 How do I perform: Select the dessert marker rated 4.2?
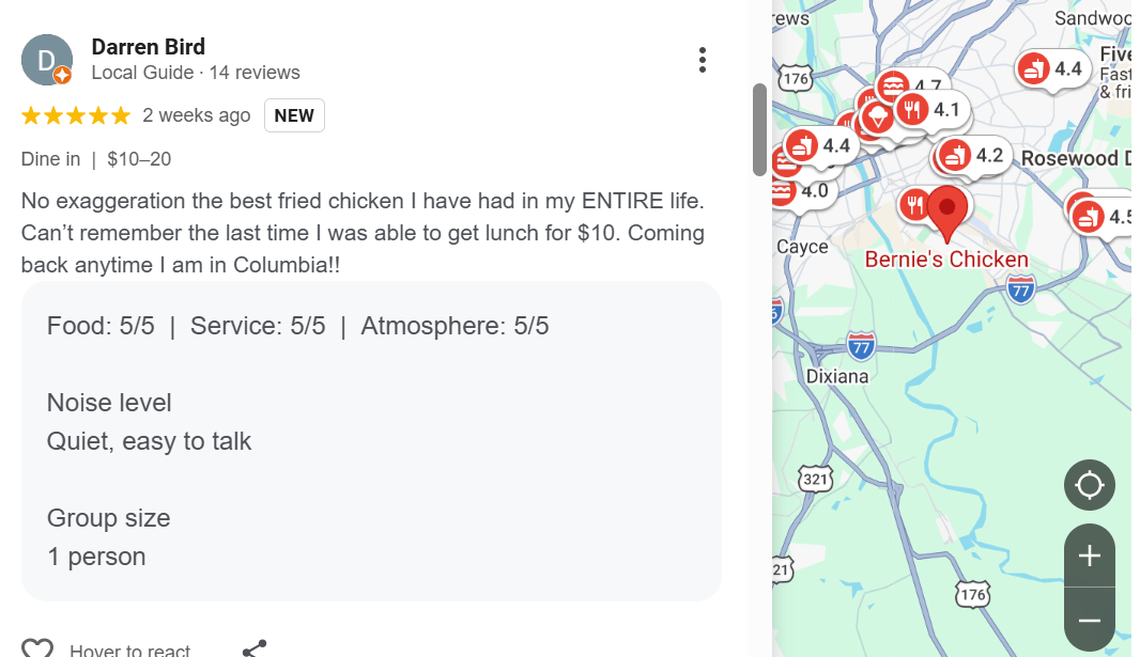968,156
